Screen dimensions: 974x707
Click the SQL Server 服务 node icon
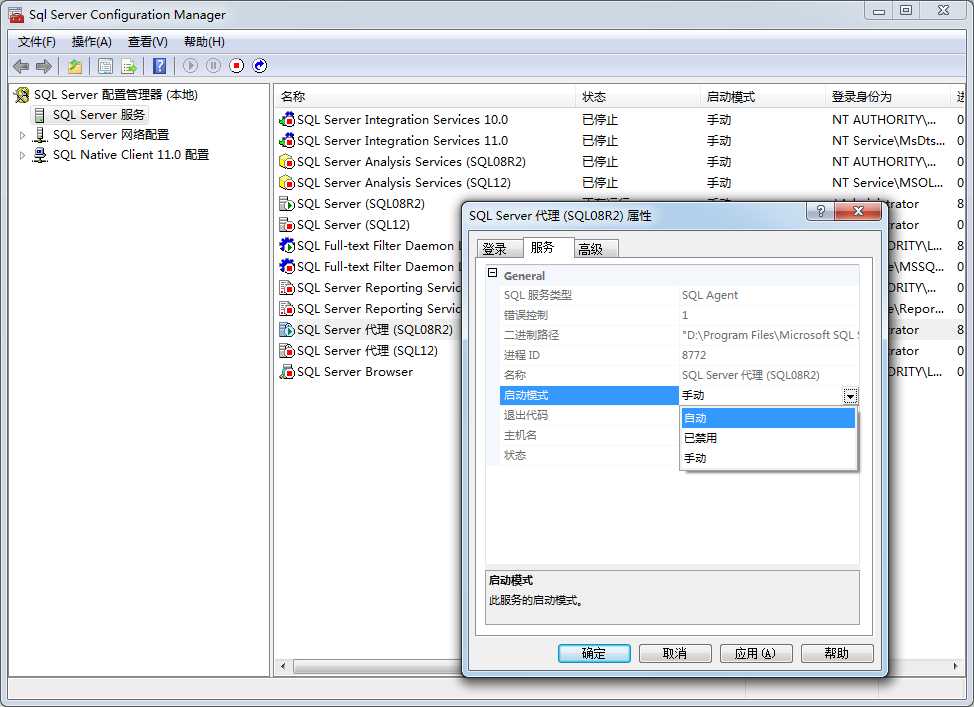[x=40, y=115]
